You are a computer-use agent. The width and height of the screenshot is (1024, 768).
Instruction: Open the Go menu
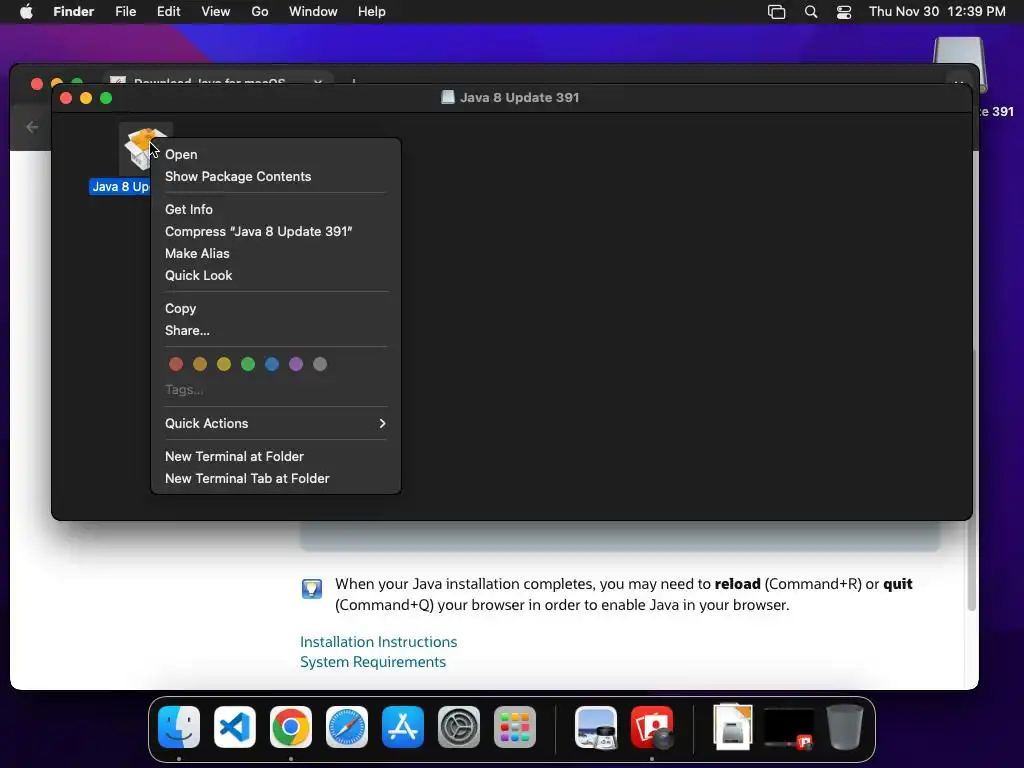(x=260, y=12)
